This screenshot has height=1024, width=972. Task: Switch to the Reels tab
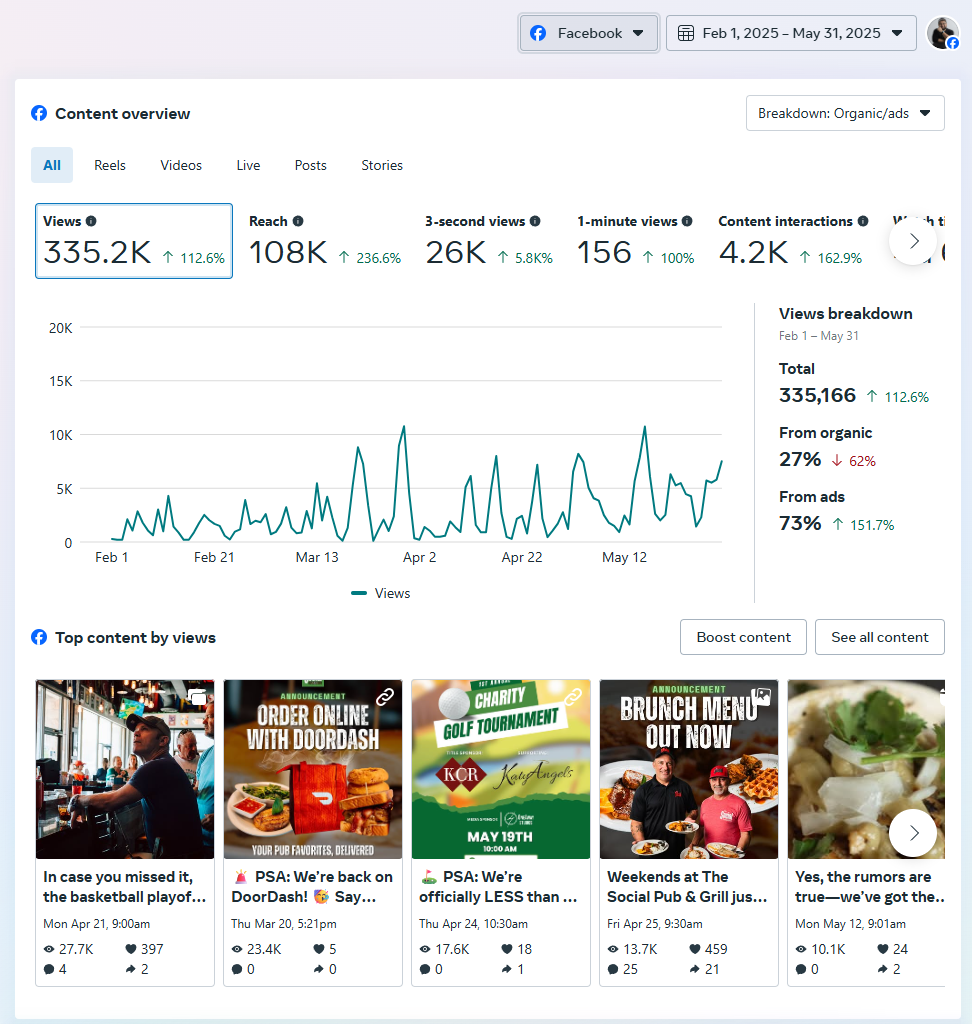pos(110,165)
